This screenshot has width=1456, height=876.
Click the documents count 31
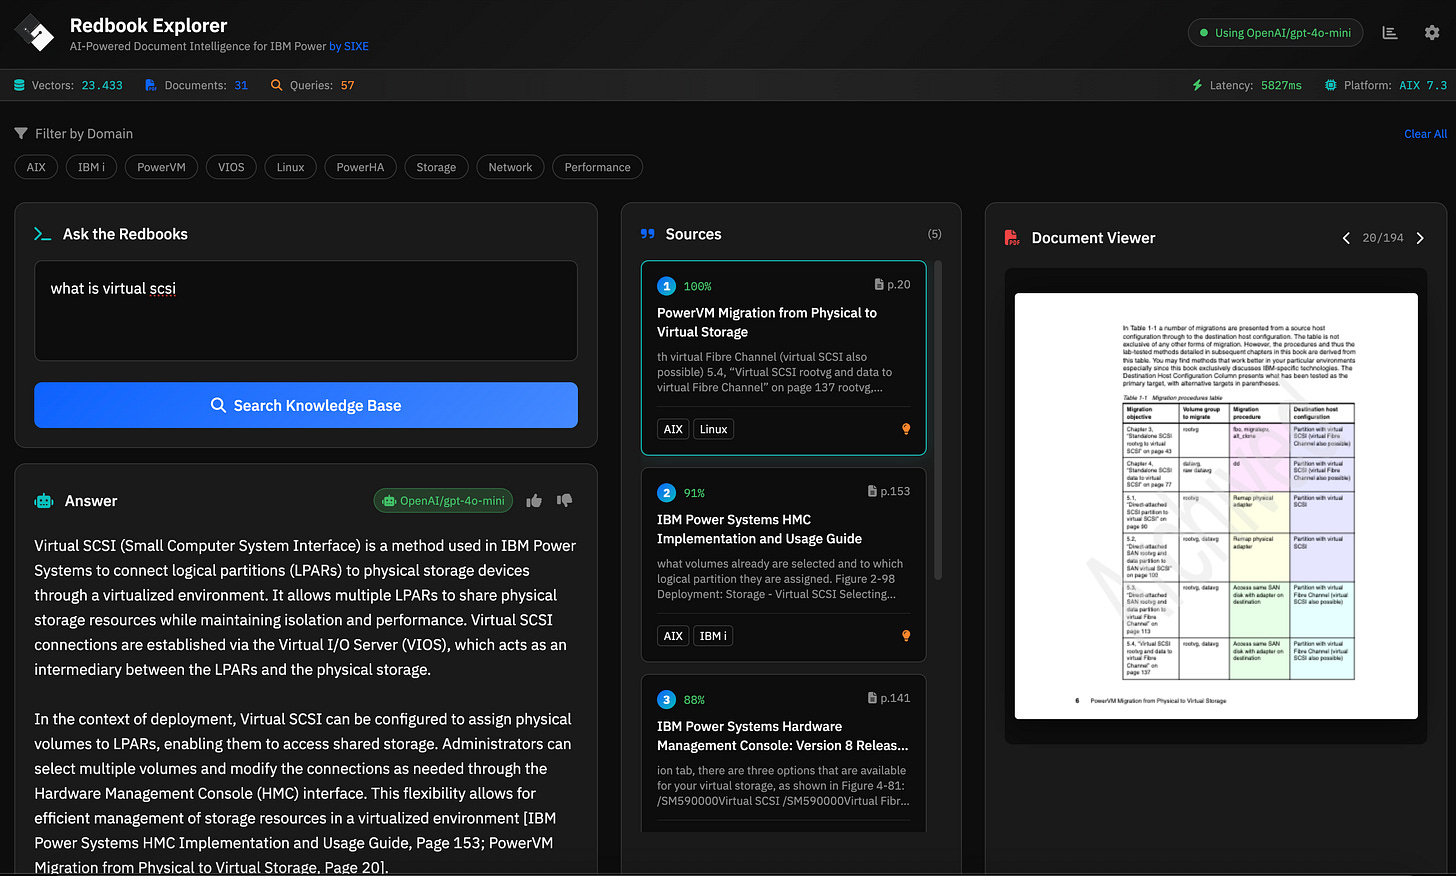[x=241, y=85]
